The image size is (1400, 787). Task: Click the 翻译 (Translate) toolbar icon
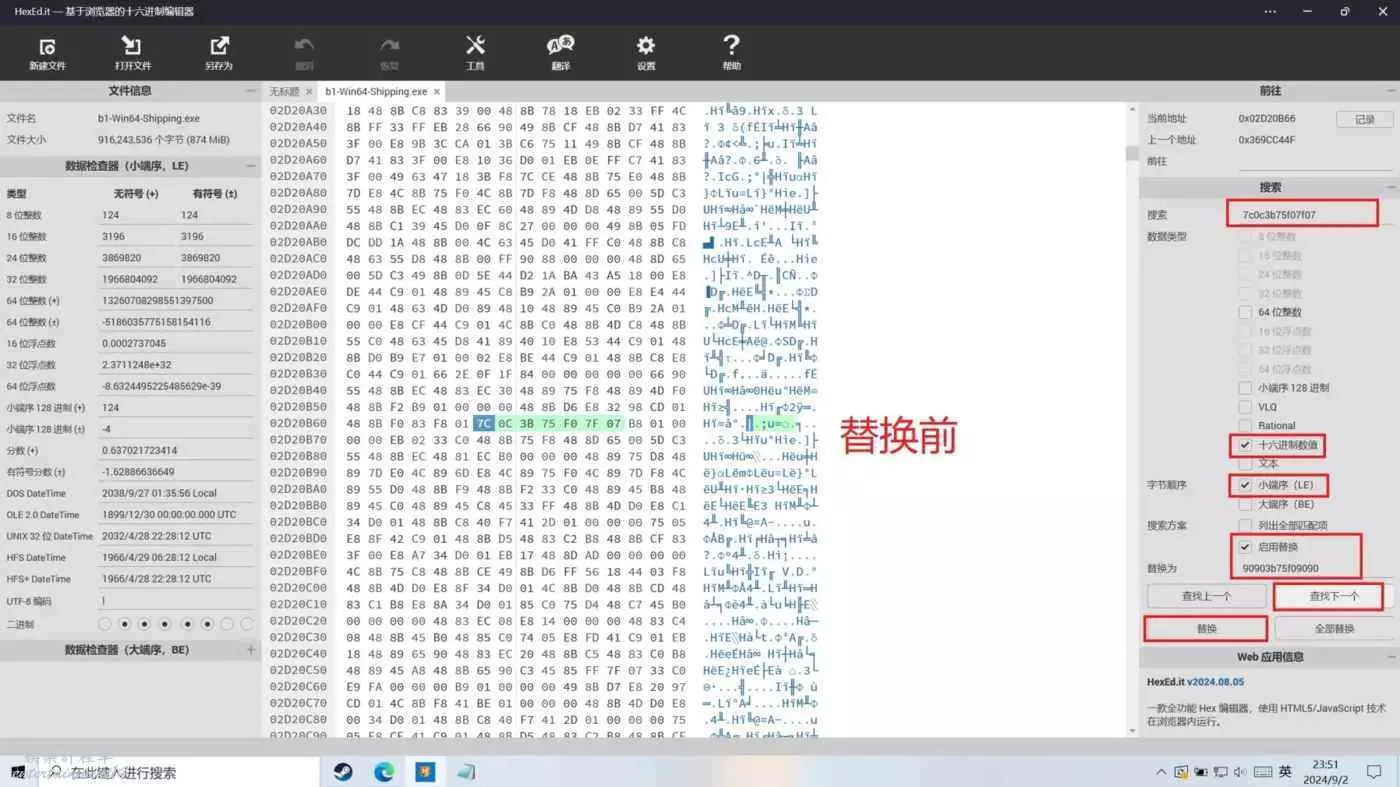[x=560, y=52]
